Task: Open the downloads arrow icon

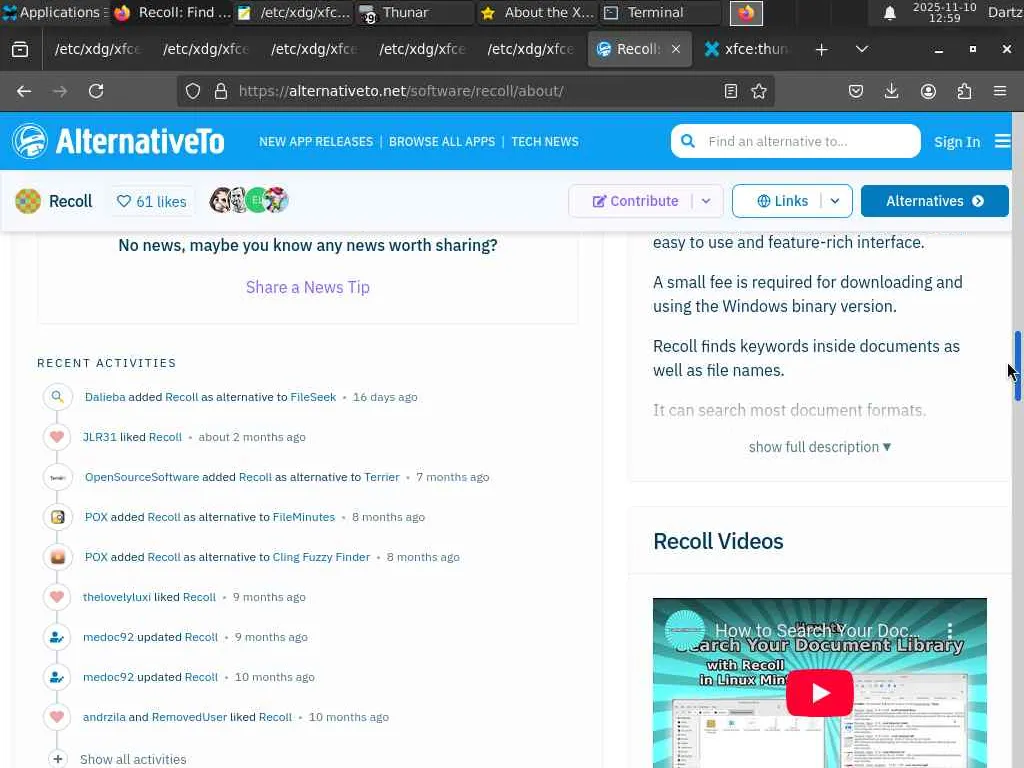Action: click(891, 91)
